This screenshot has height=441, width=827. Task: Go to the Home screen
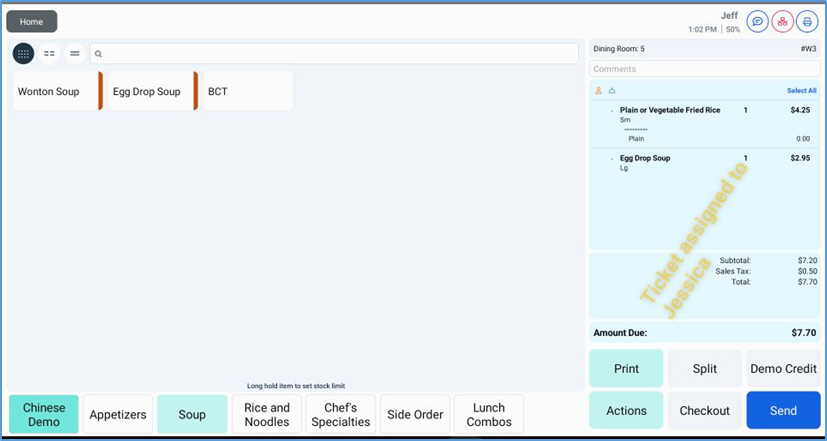(x=31, y=21)
